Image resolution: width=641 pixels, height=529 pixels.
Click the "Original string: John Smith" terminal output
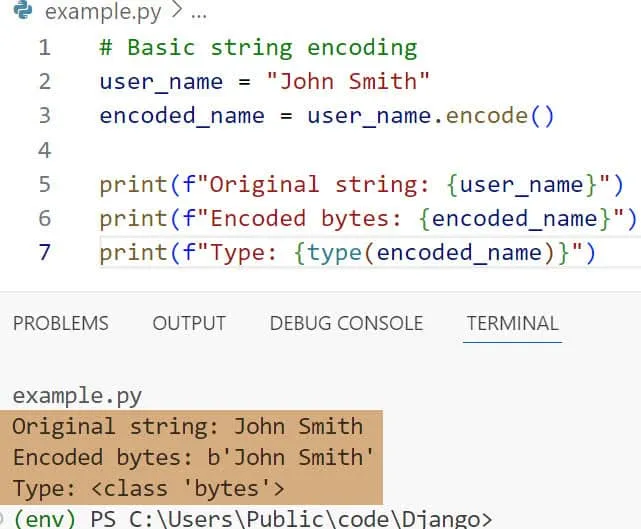point(188,427)
